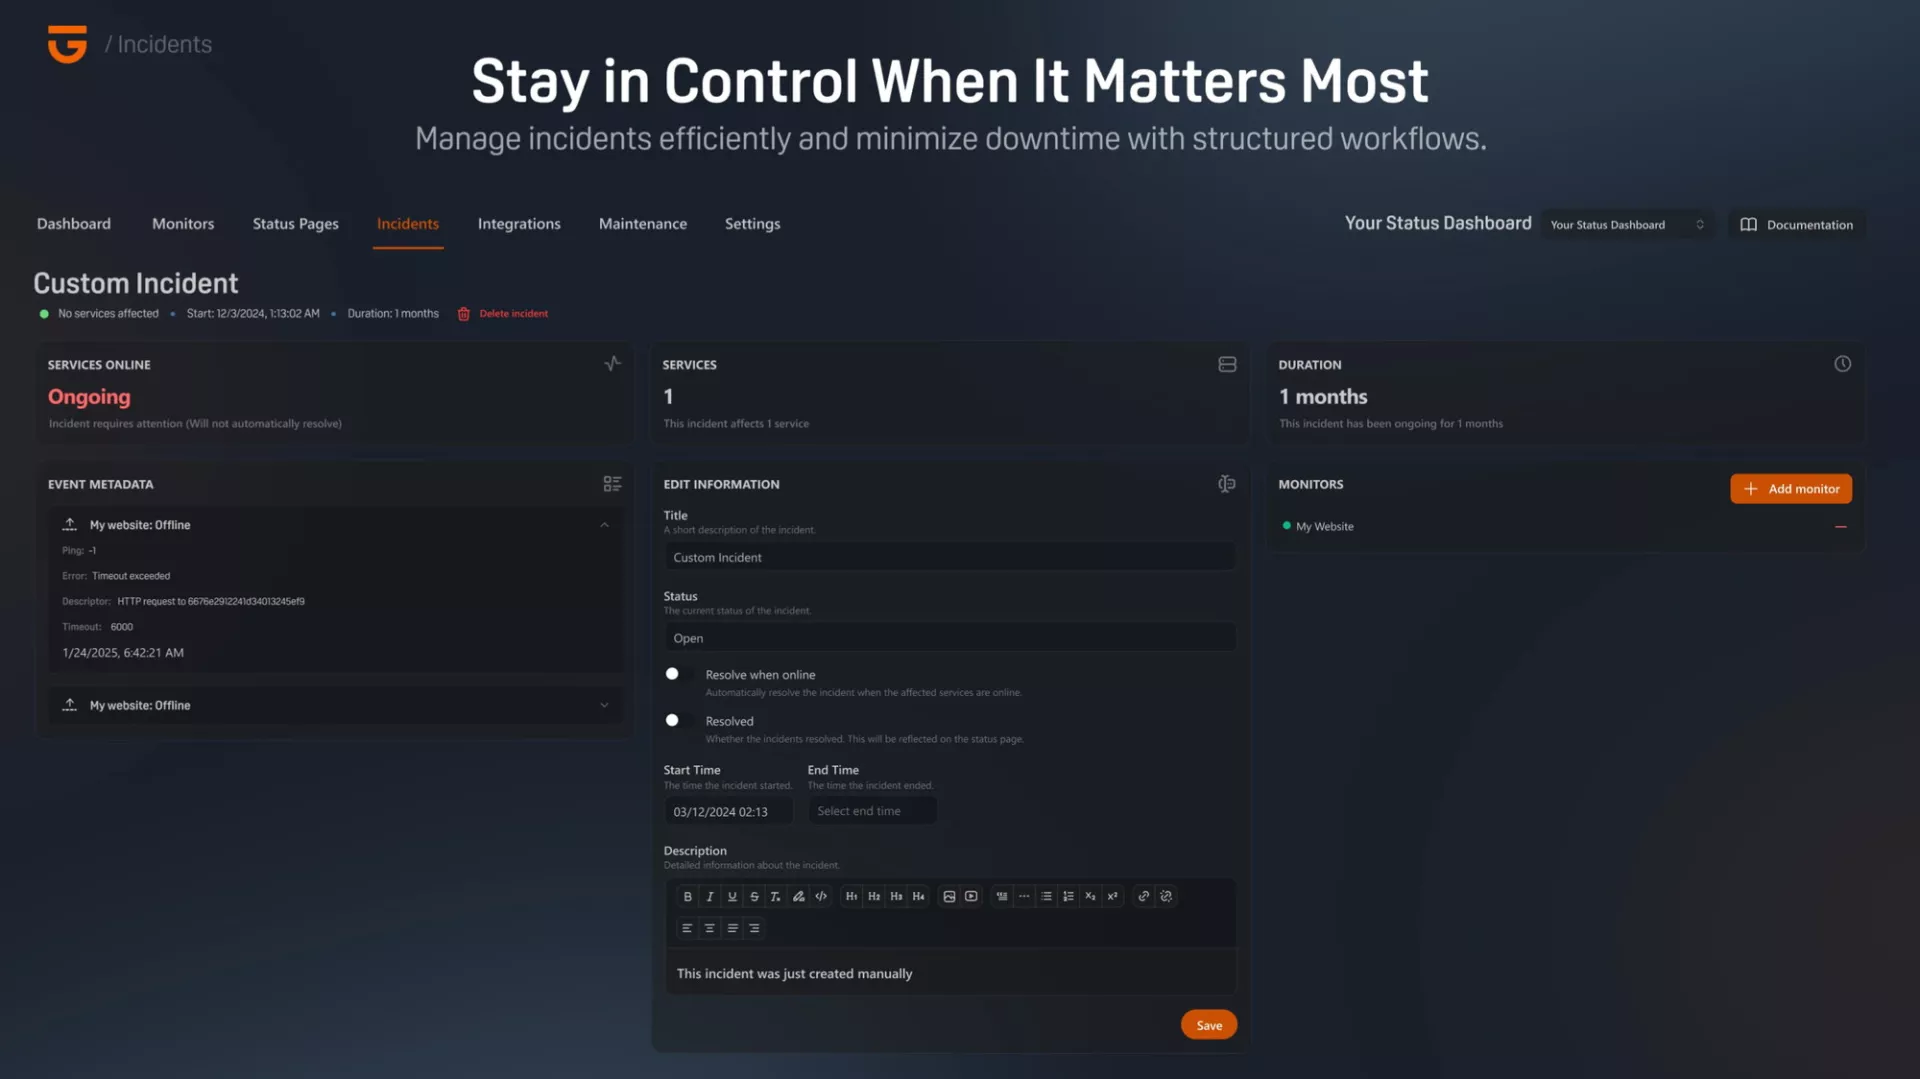Enable the Resolve when online switch
This screenshot has height=1079, width=1920.
679,674
